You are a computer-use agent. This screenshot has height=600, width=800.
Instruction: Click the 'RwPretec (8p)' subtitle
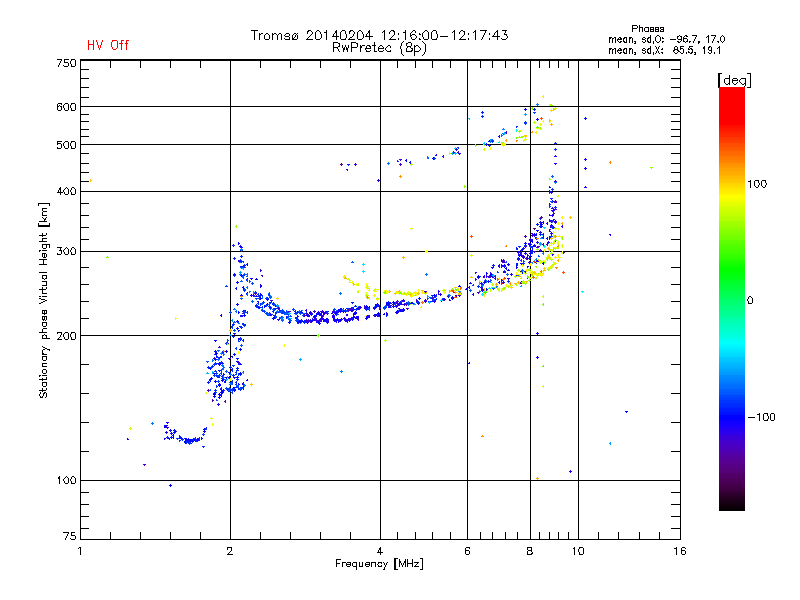click(x=379, y=48)
